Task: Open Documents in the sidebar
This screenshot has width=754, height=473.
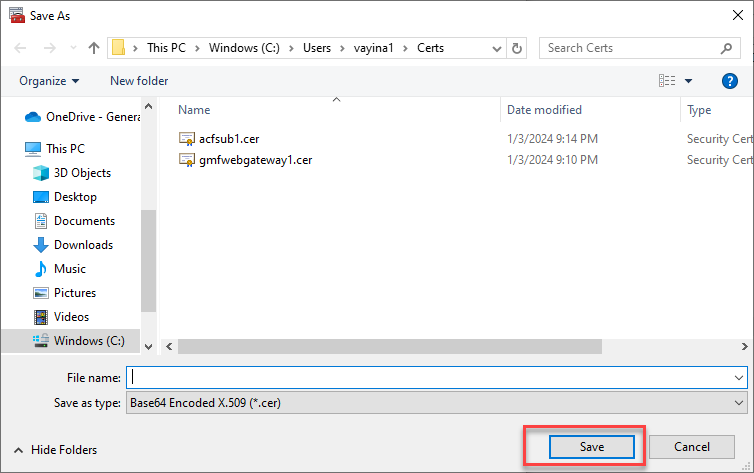Action: tap(74, 221)
